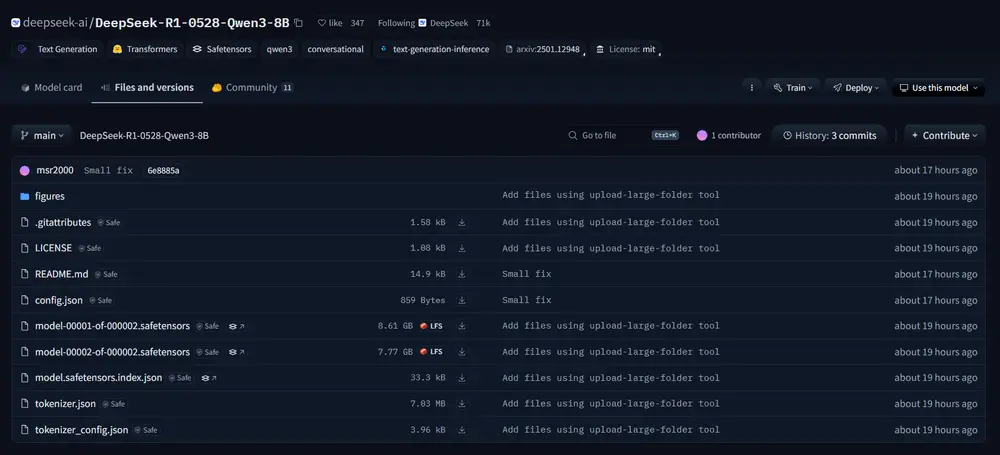Image resolution: width=1000 pixels, height=455 pixels.
Task: Click the LFS badge on the 7.77 GB file
Action: tap(431, 352)
